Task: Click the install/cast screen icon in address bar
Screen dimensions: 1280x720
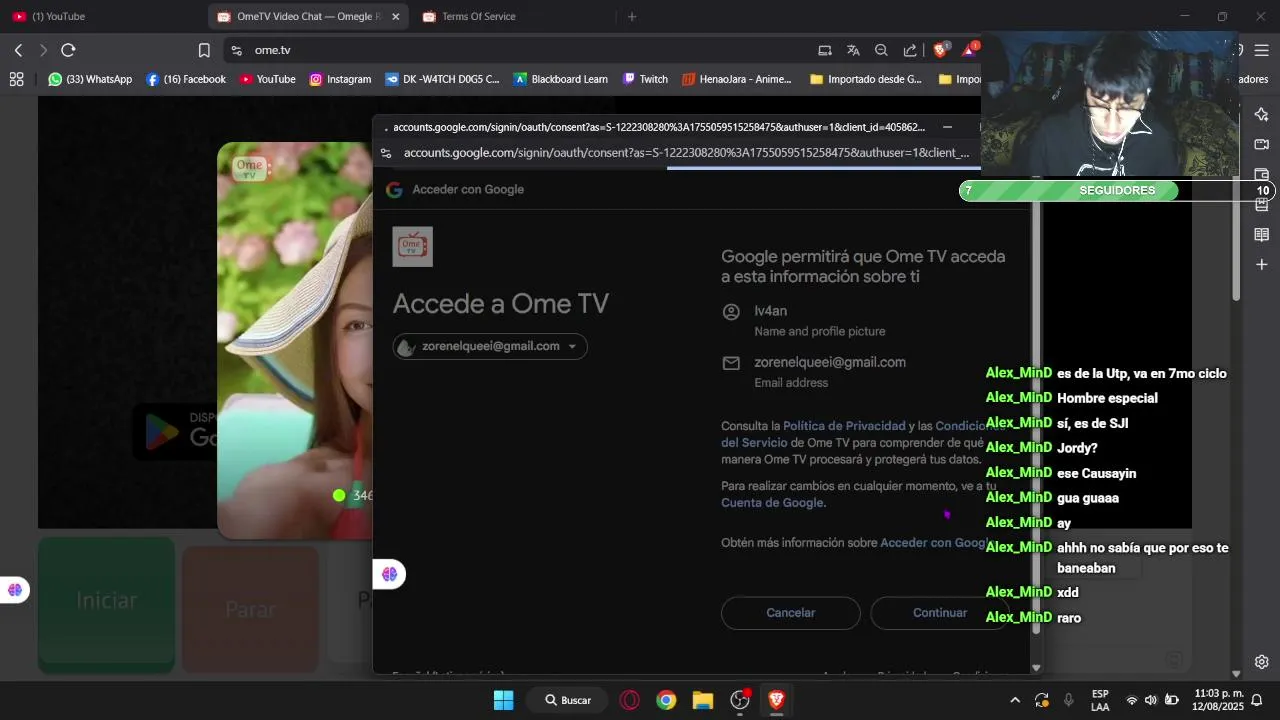Action: click(825, 50)
